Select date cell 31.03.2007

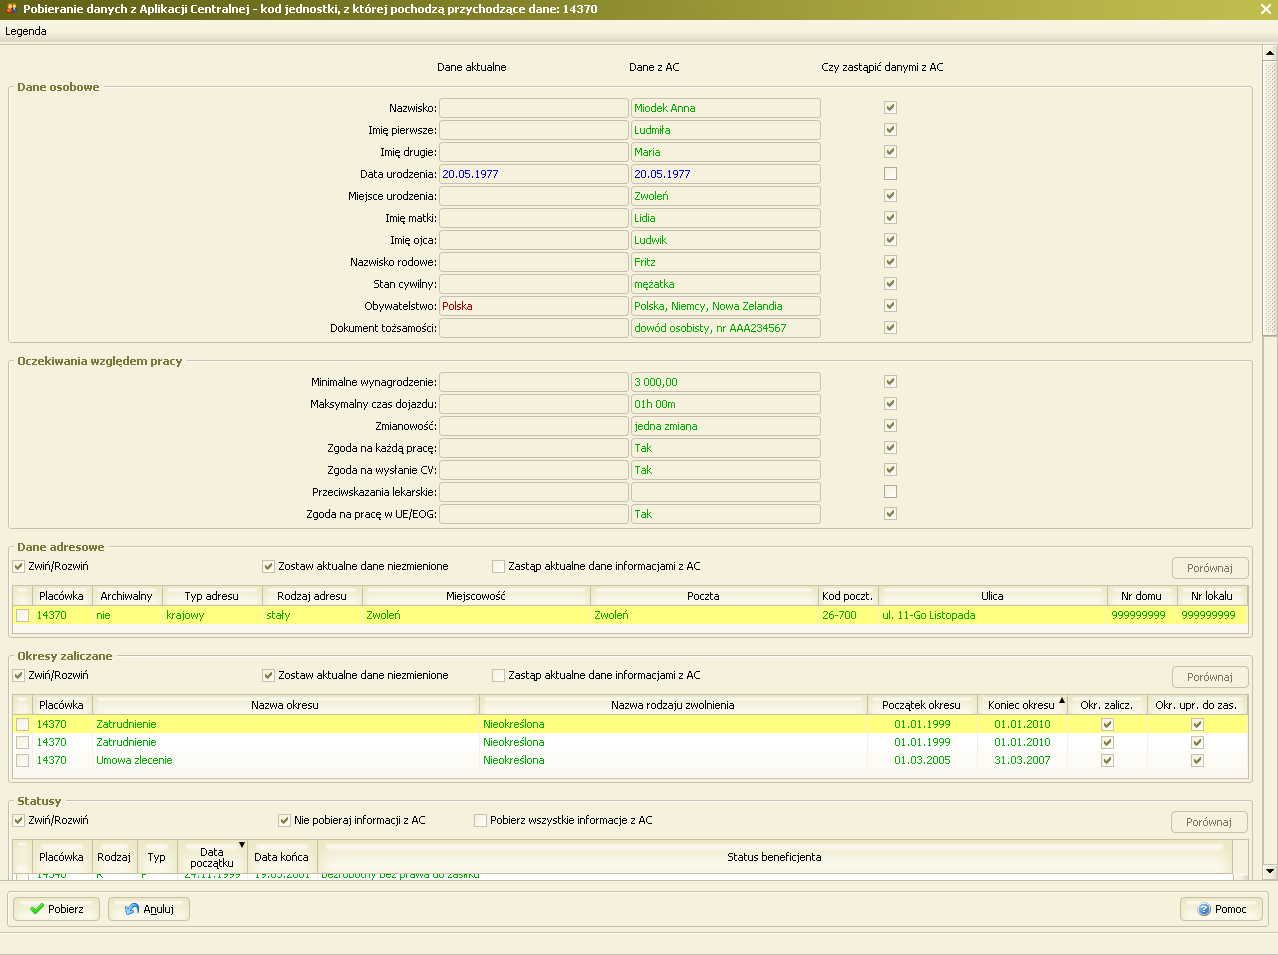[1022, 761]
